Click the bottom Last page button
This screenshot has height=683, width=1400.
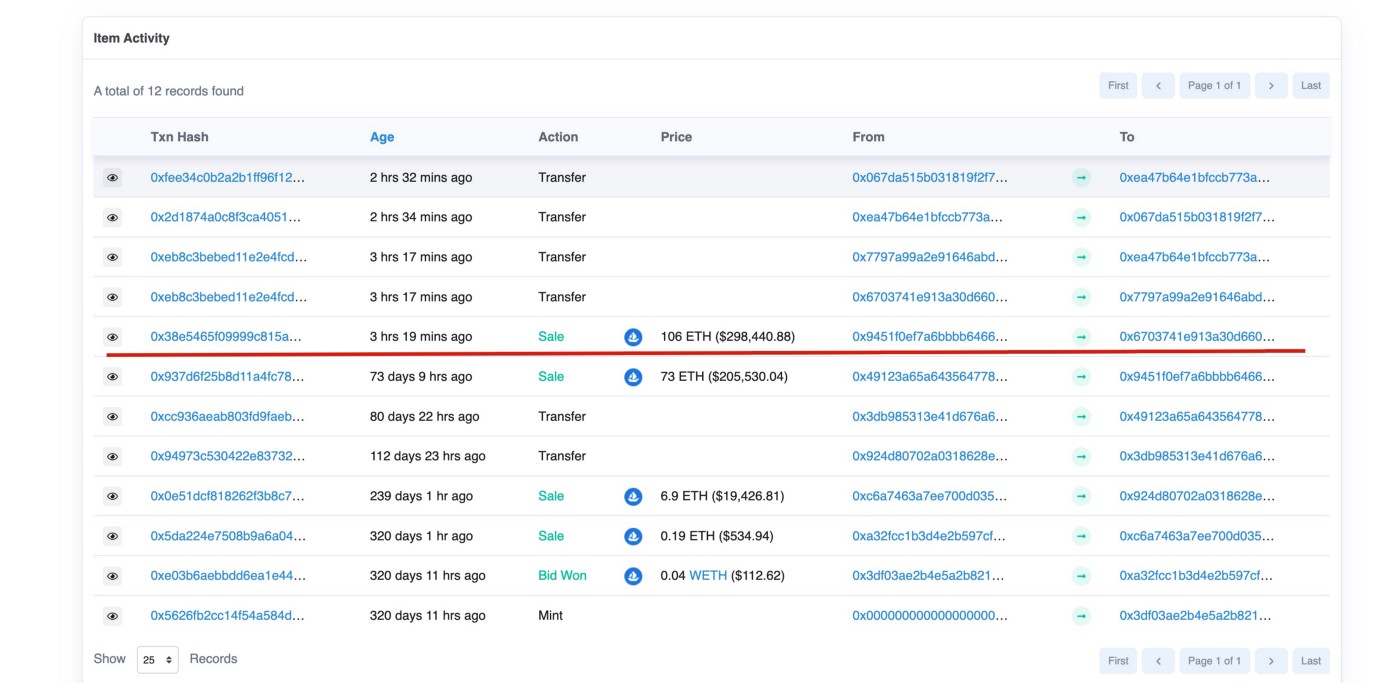(1311, 661)
